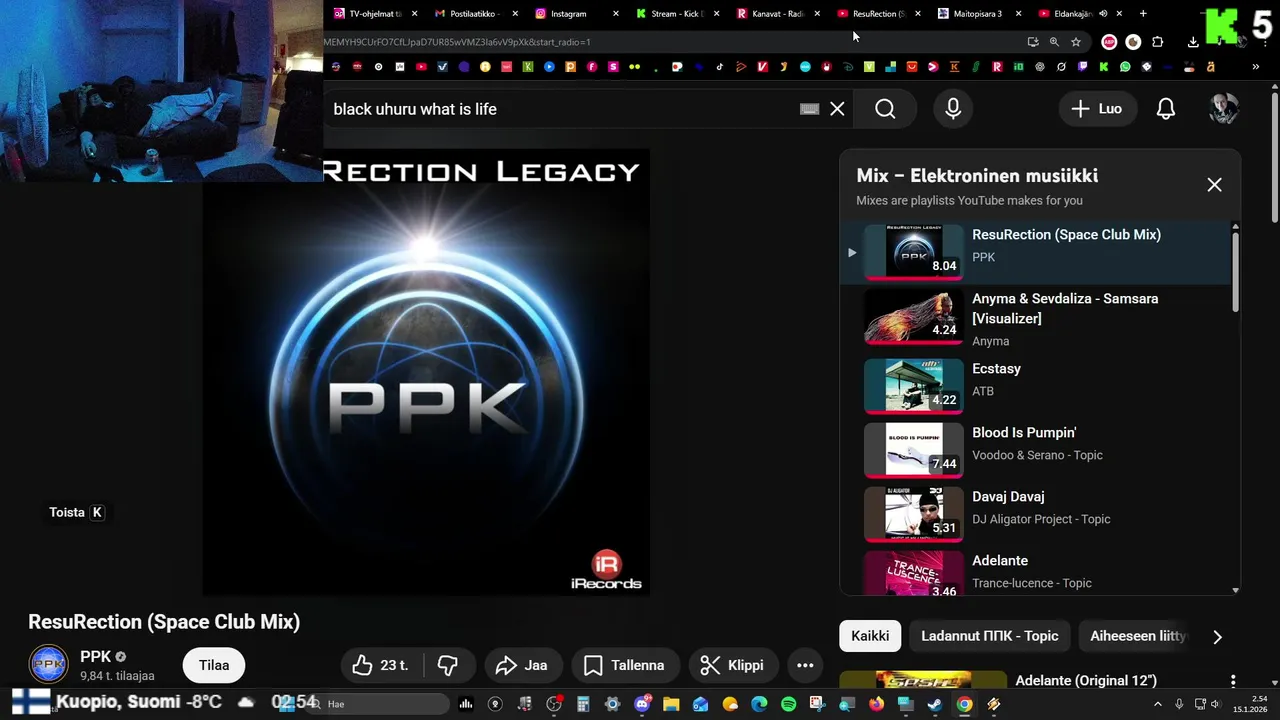Open more actions three-dot menu
1280x720 pixels.
(x=805, y=665)
